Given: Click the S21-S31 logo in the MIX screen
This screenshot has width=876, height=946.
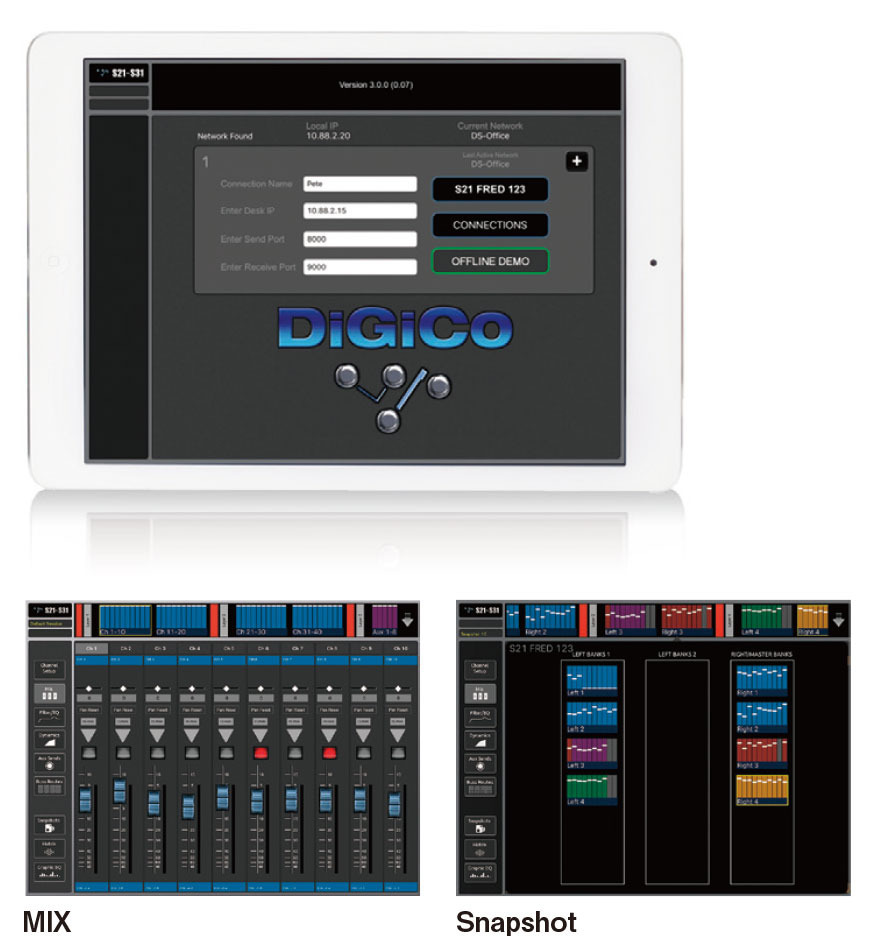Looking at the screenshot, I should [51, 611].
